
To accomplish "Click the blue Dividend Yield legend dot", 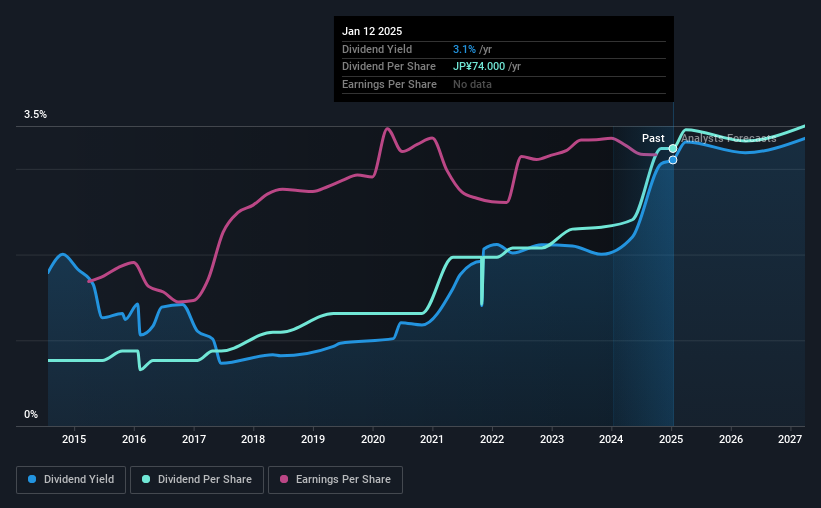I will [x=32, y=479].
